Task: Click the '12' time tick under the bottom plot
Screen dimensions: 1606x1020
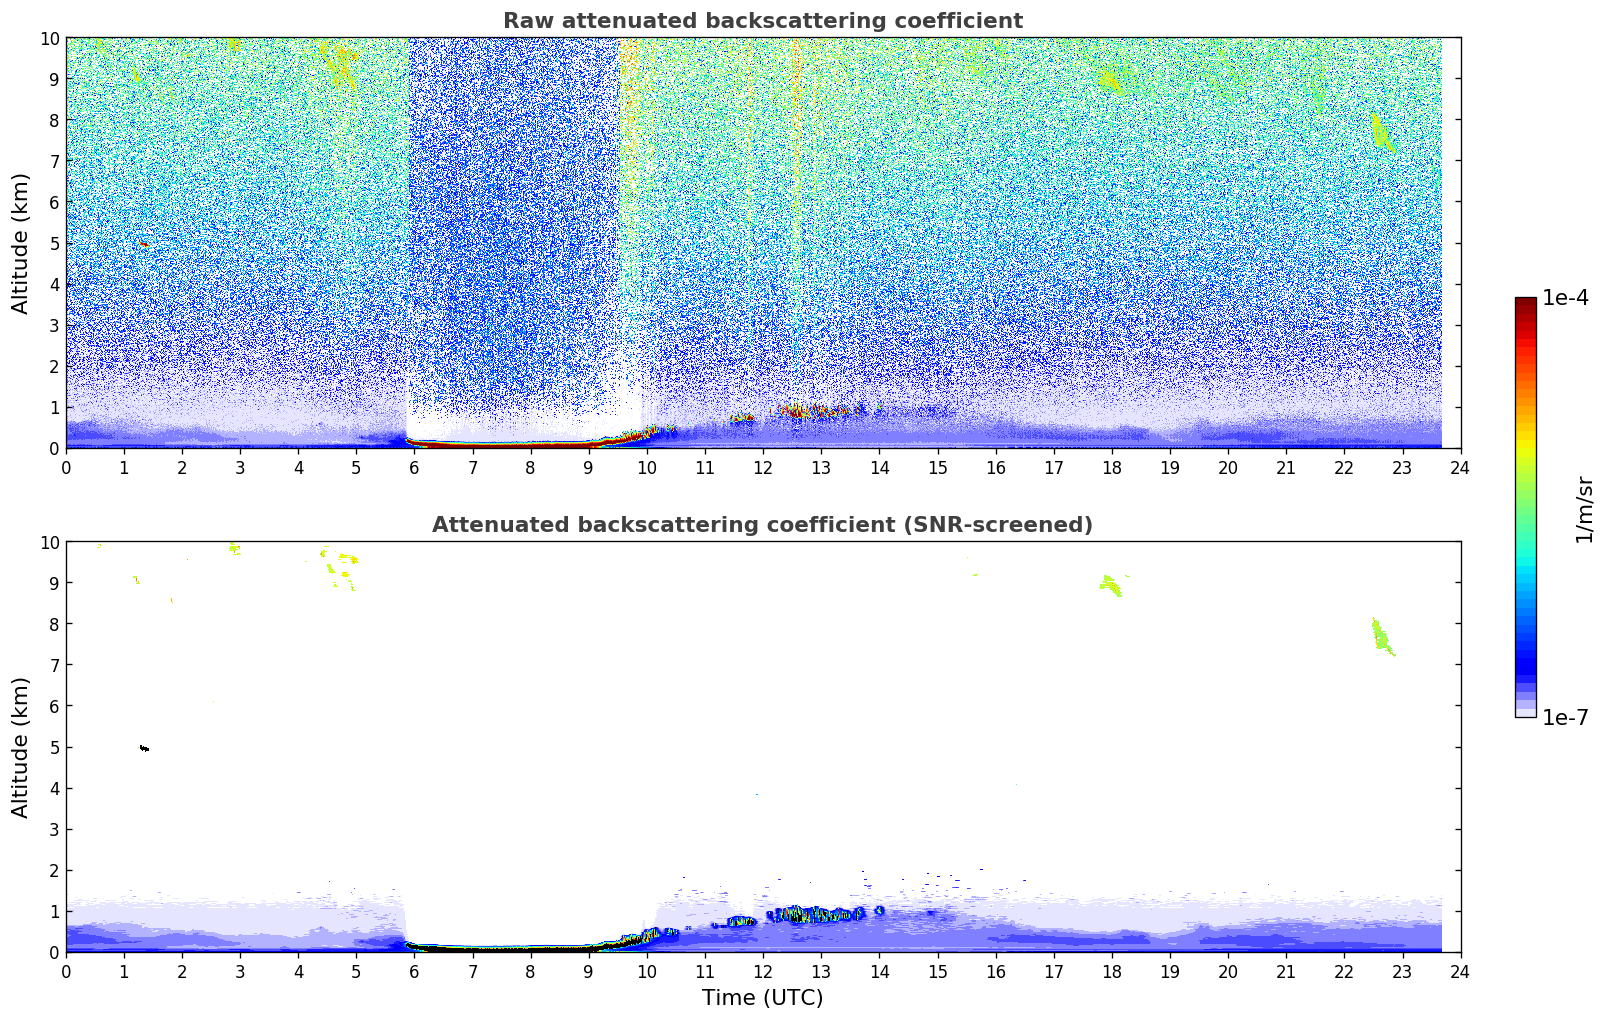Action: [763, 972]
